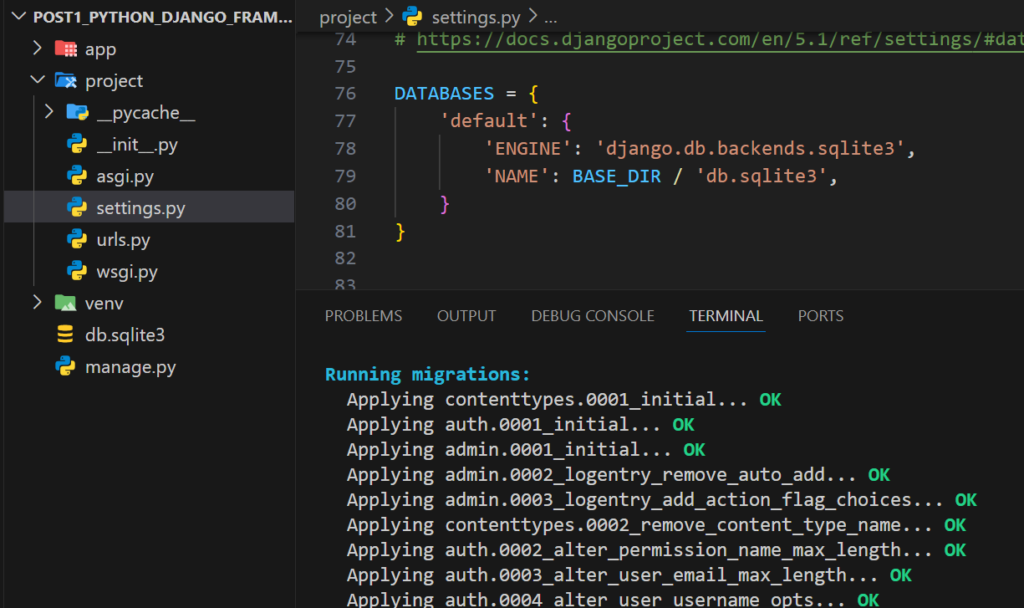Click the admin.0003_logentry_add_action_flag_choices terminal line
This screenshot has height=608, width=1024.
662,500
